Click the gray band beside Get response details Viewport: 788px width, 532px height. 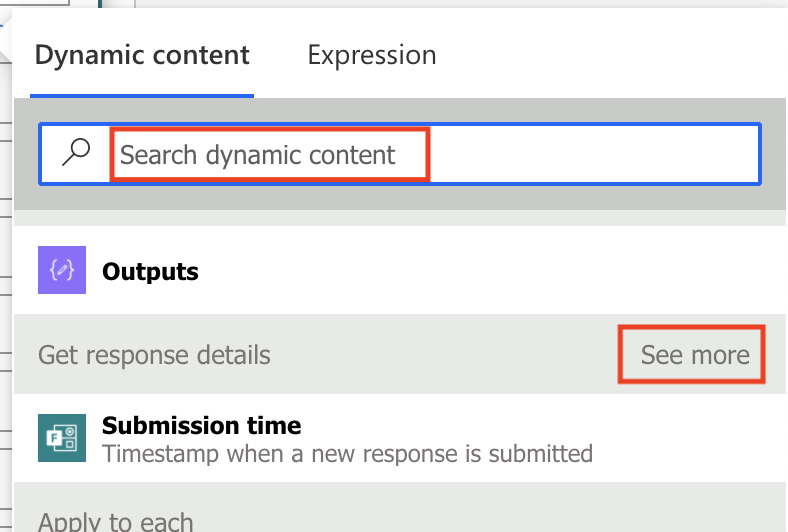(442, 355)
